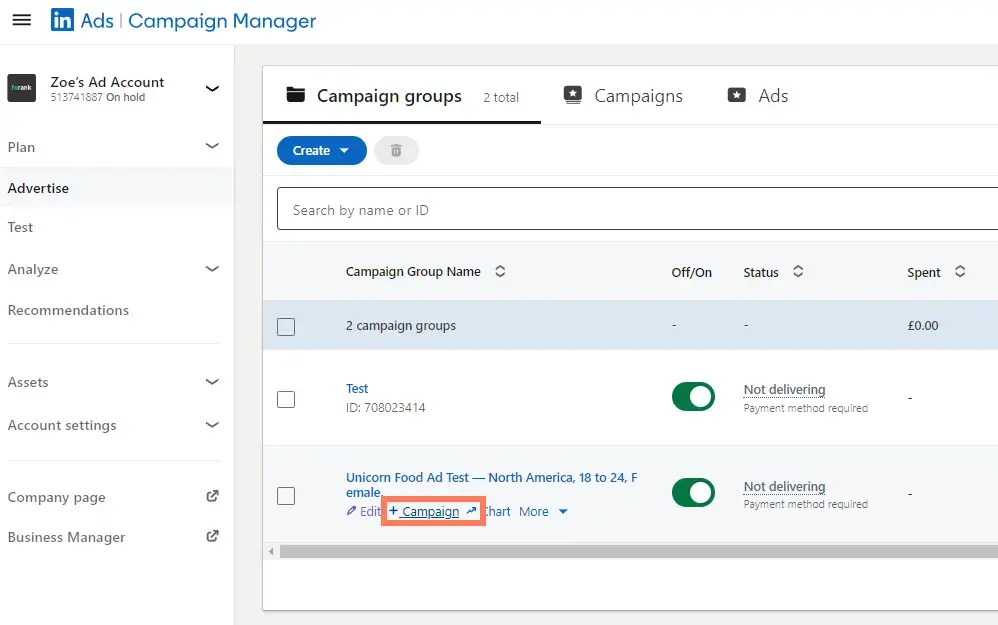This screenshot has width=998, height=625.
Task: Click Not delivering status for Test
Action: 784,390
